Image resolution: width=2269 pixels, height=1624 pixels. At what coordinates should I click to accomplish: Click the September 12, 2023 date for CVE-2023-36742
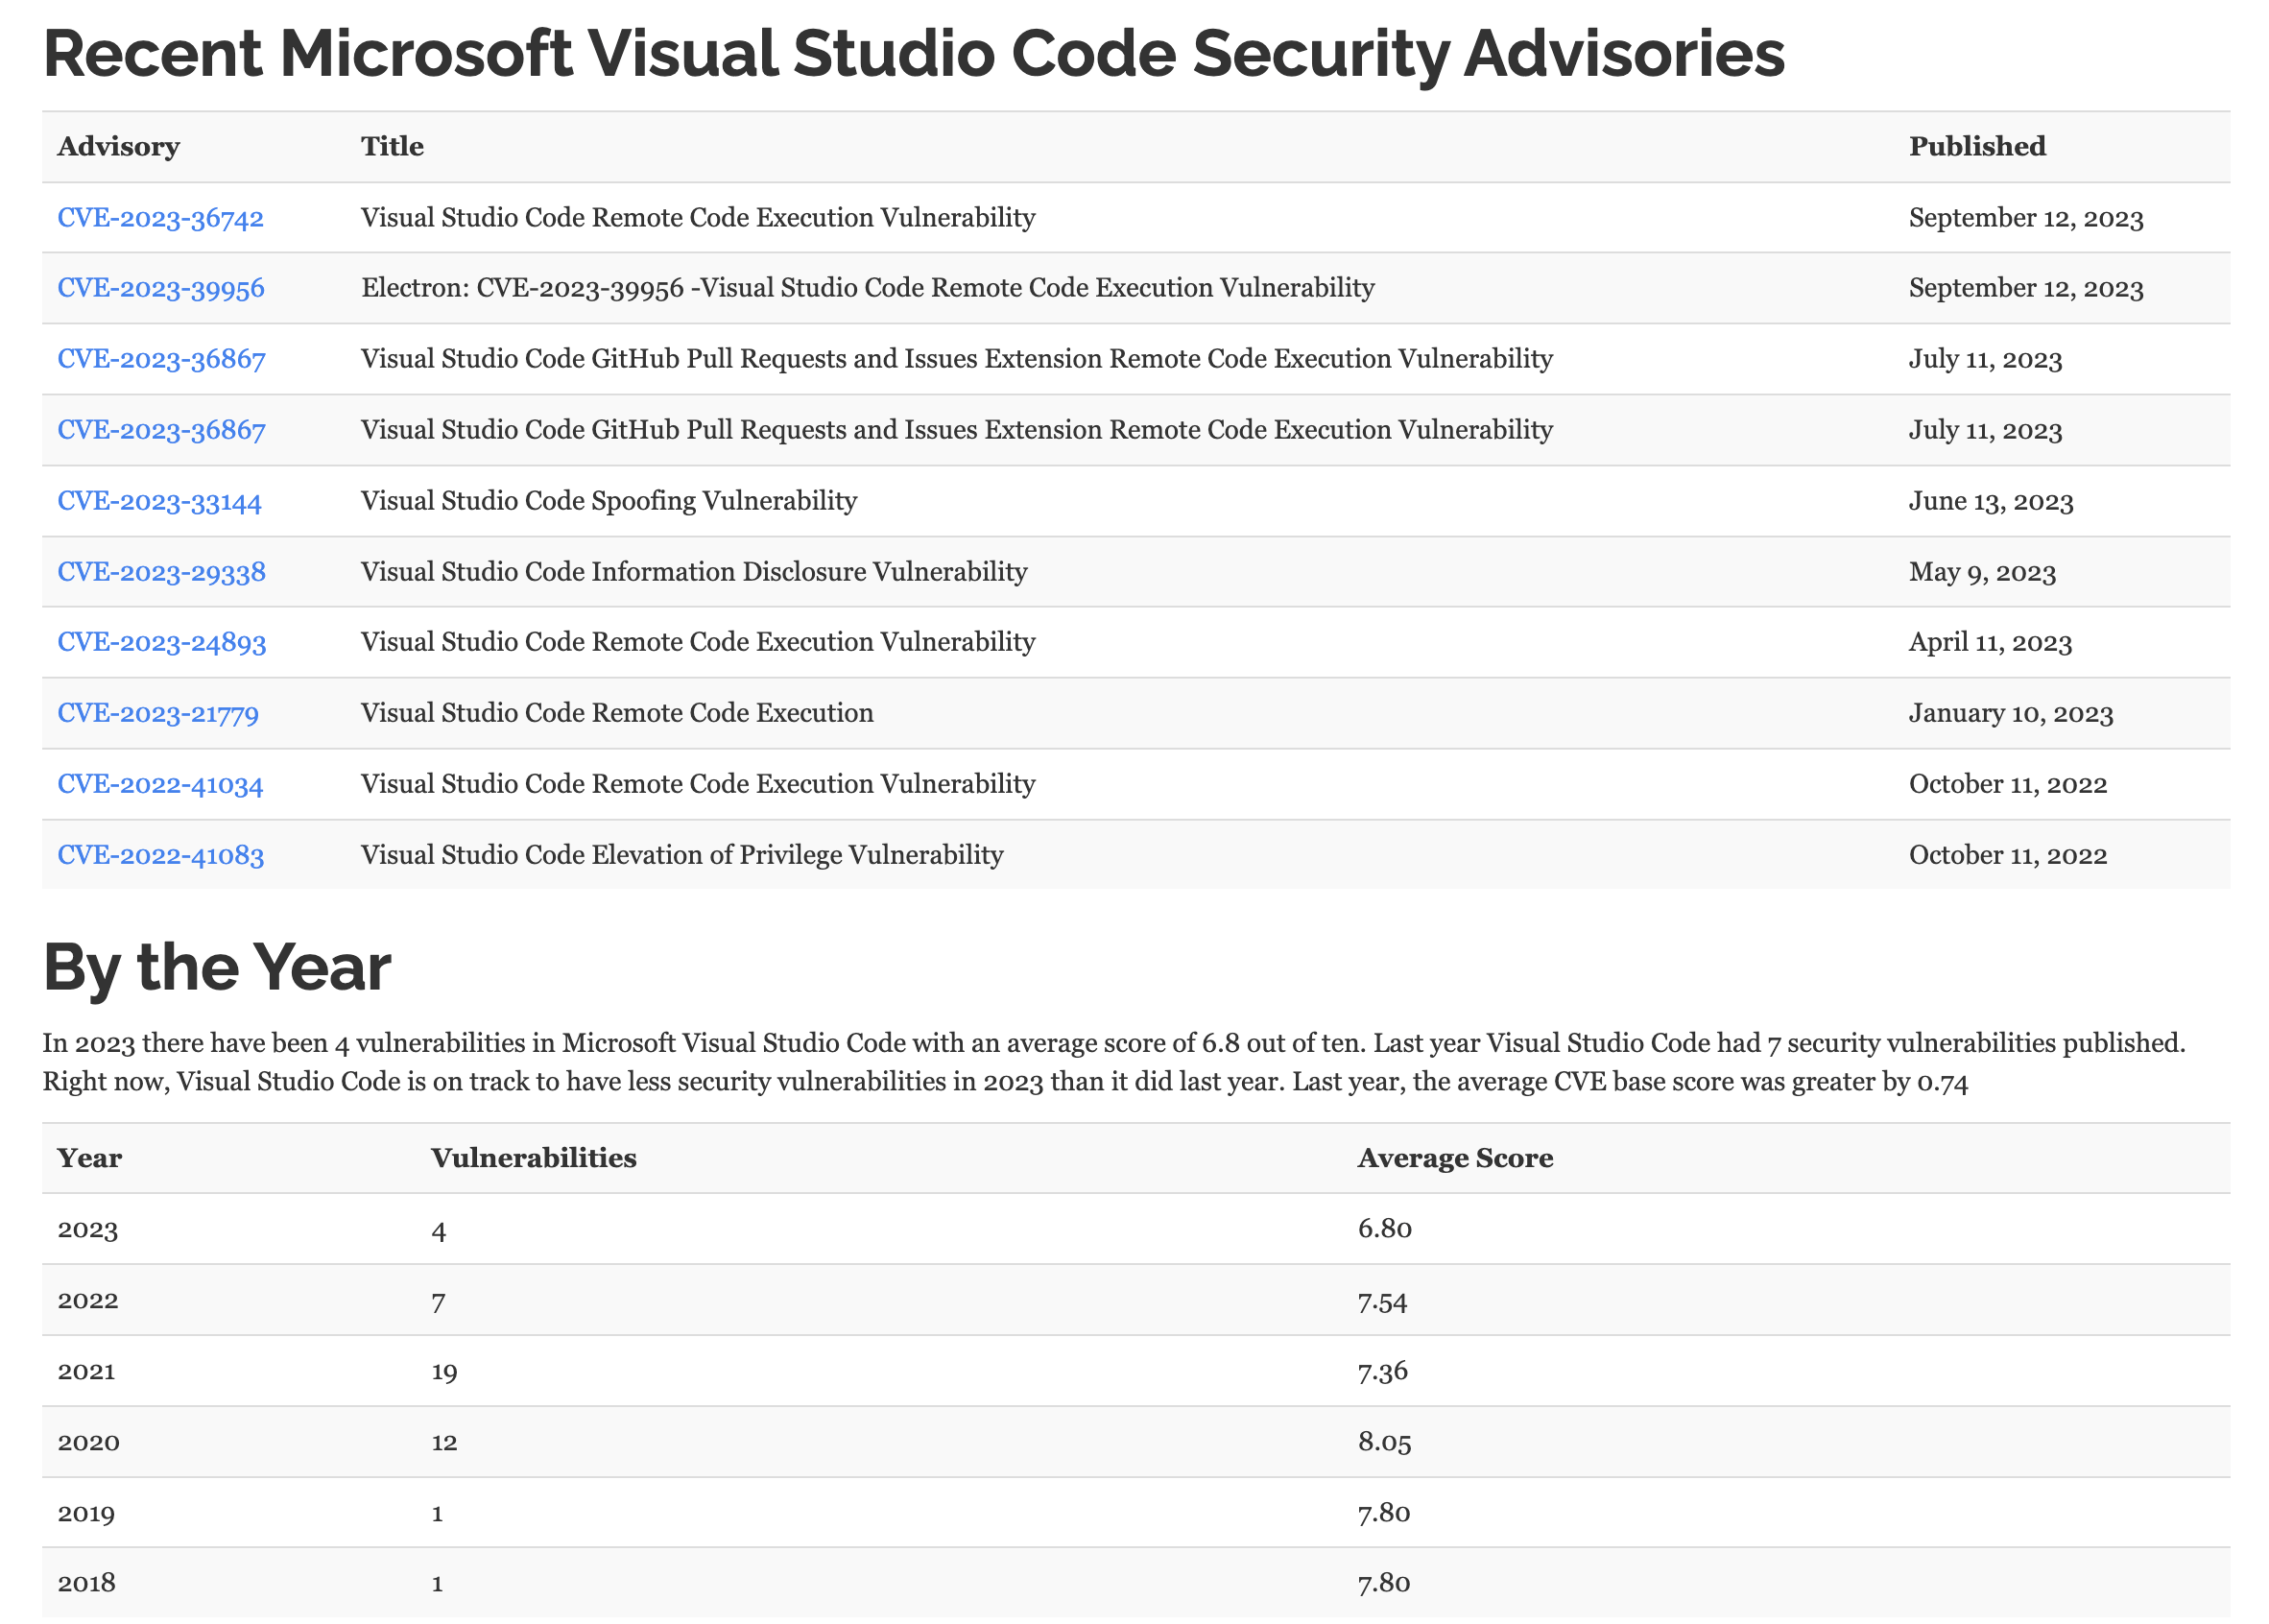[x=2026, y=218]
